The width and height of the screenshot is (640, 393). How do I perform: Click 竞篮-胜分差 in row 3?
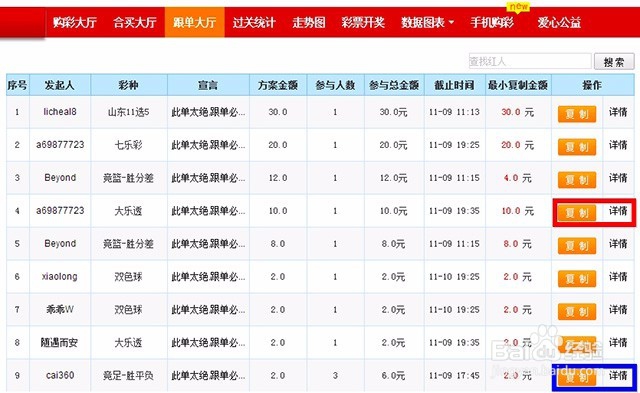coord(128,178)
